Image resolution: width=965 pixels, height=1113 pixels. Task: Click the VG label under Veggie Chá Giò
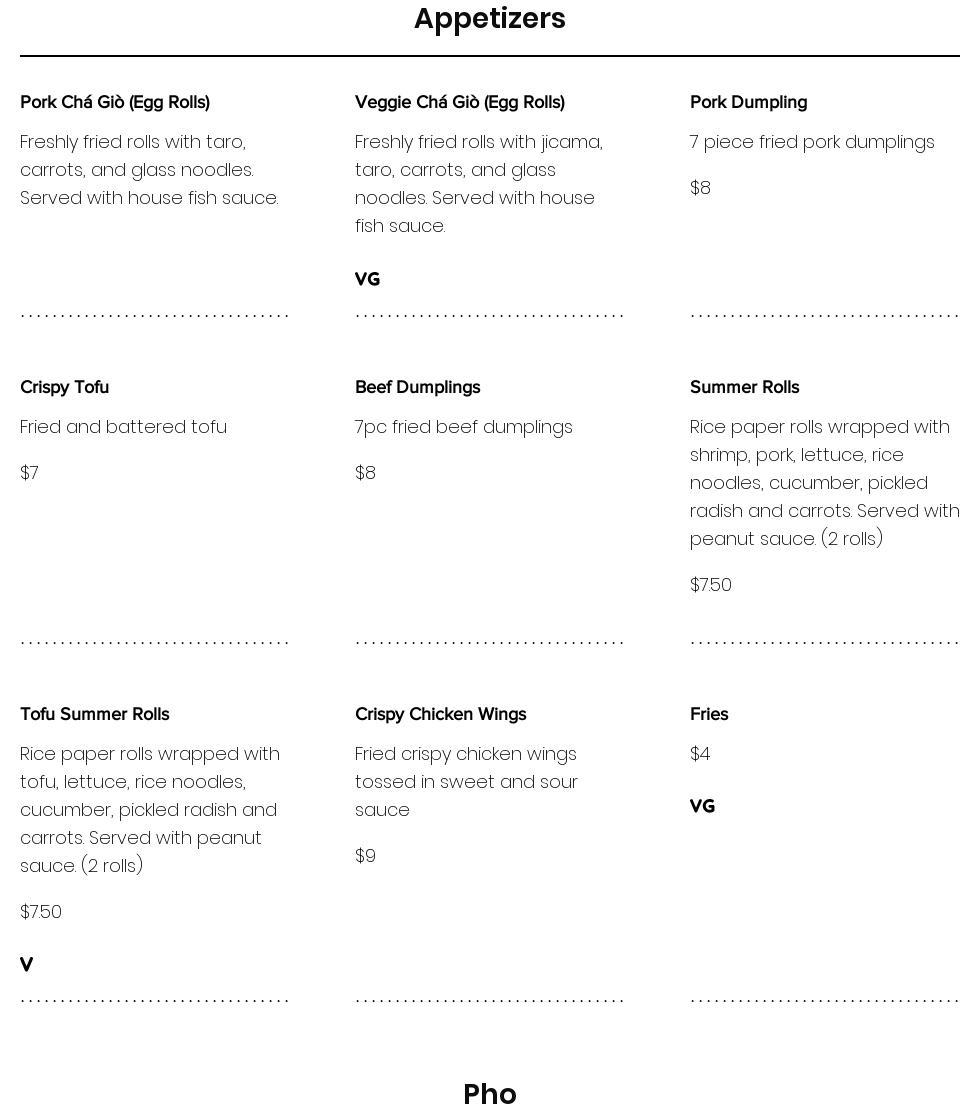(x=367, y=280)
